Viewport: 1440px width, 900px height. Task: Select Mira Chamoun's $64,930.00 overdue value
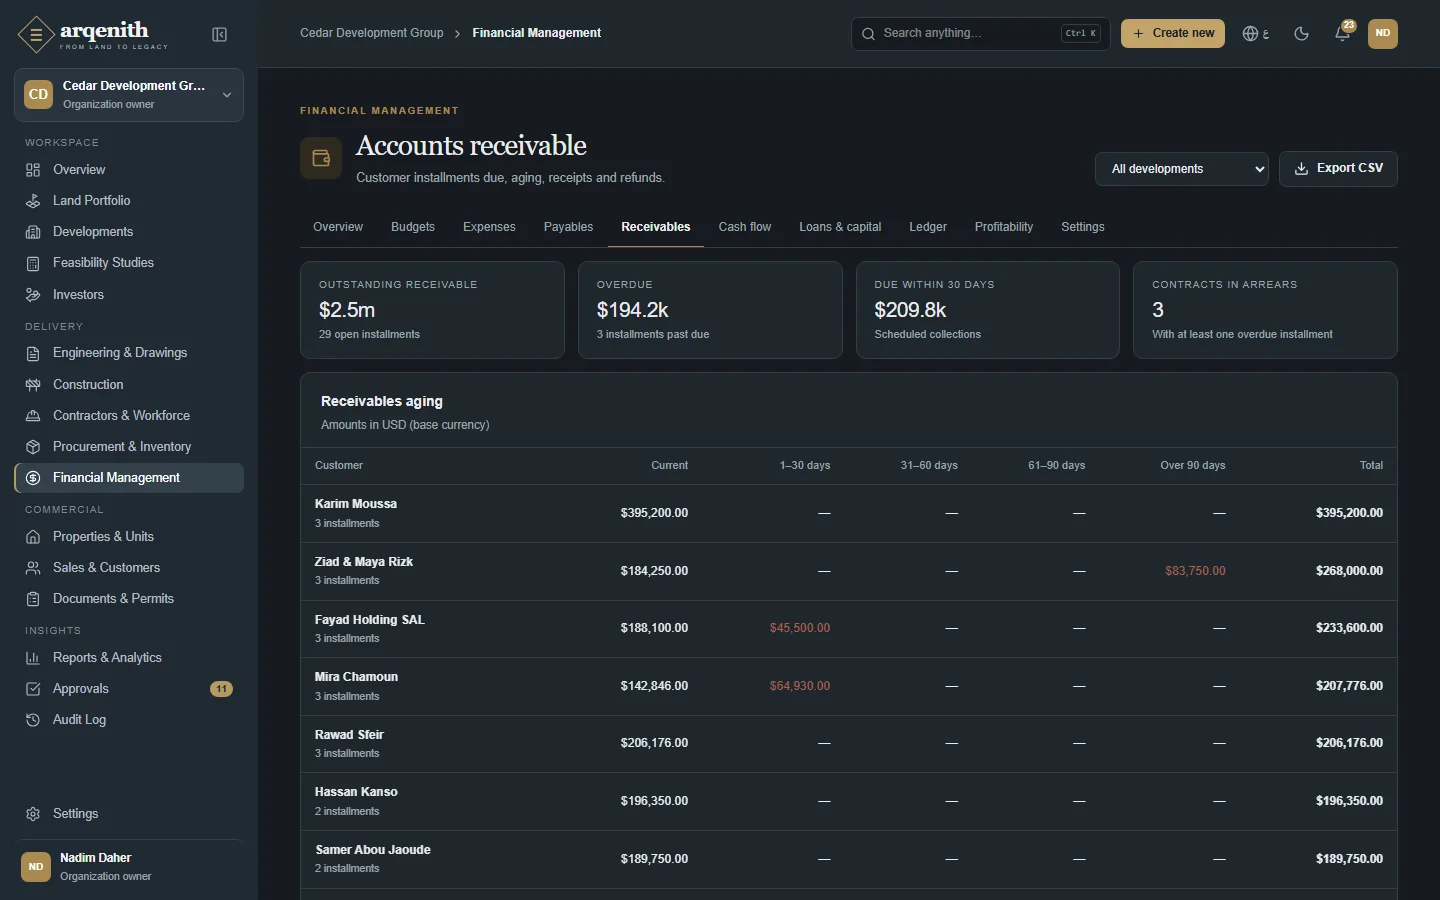[x=800, y=686]
